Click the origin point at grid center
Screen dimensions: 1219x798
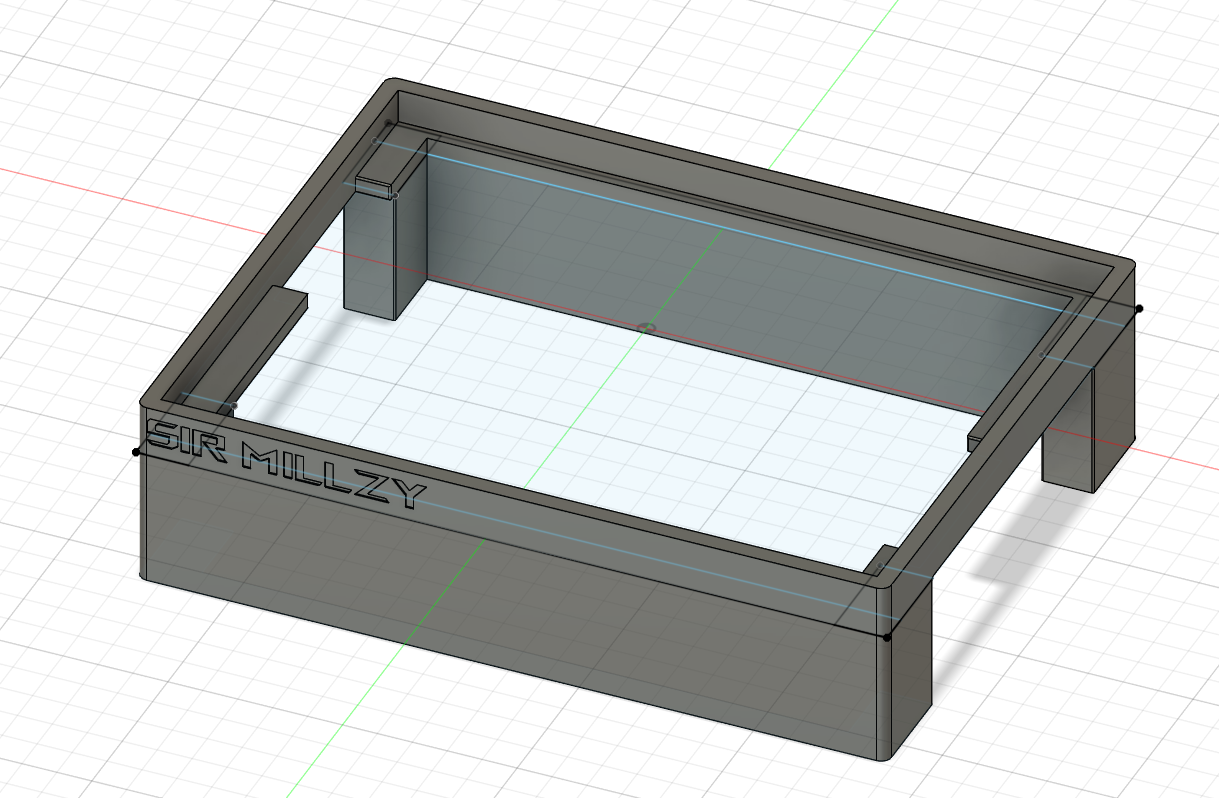pos(646,326)
